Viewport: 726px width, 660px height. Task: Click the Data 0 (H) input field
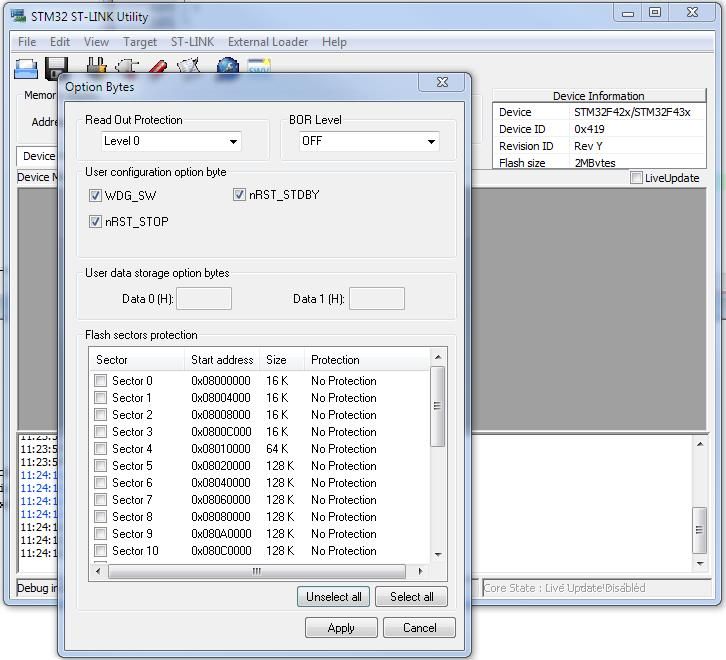point(204,299)
